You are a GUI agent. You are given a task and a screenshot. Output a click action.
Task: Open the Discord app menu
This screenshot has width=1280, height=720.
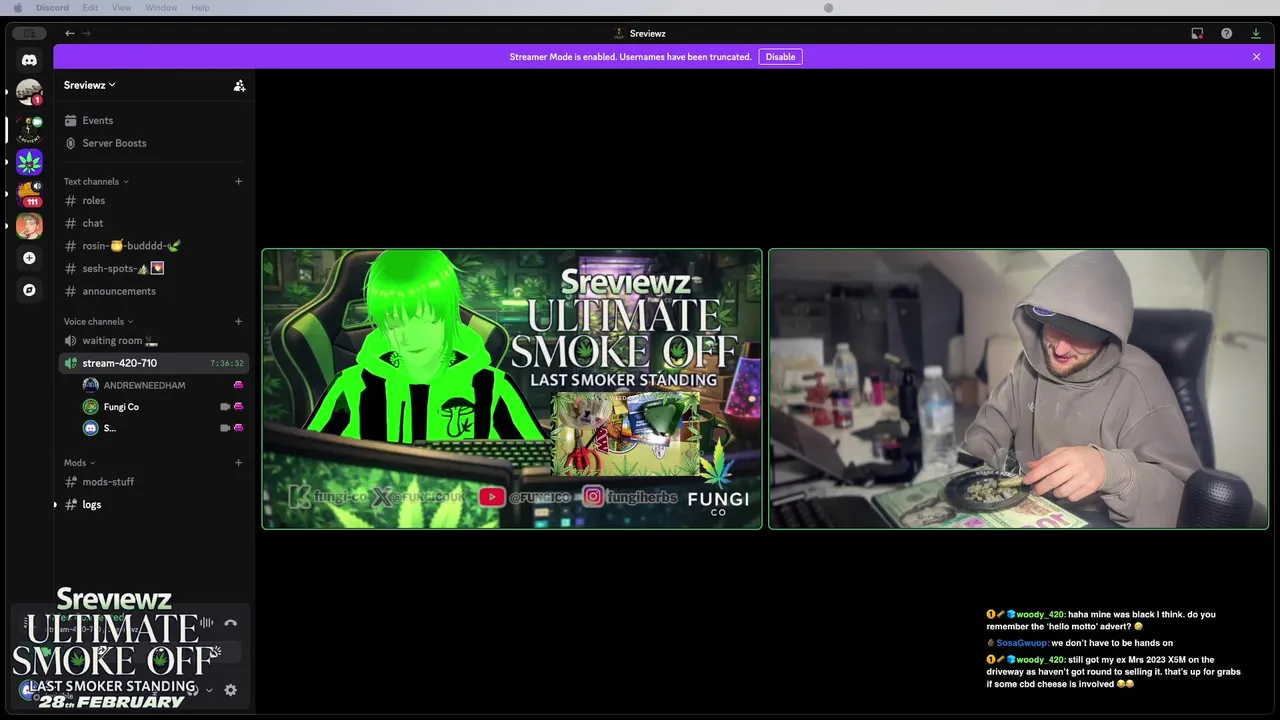tap(52, 8)
